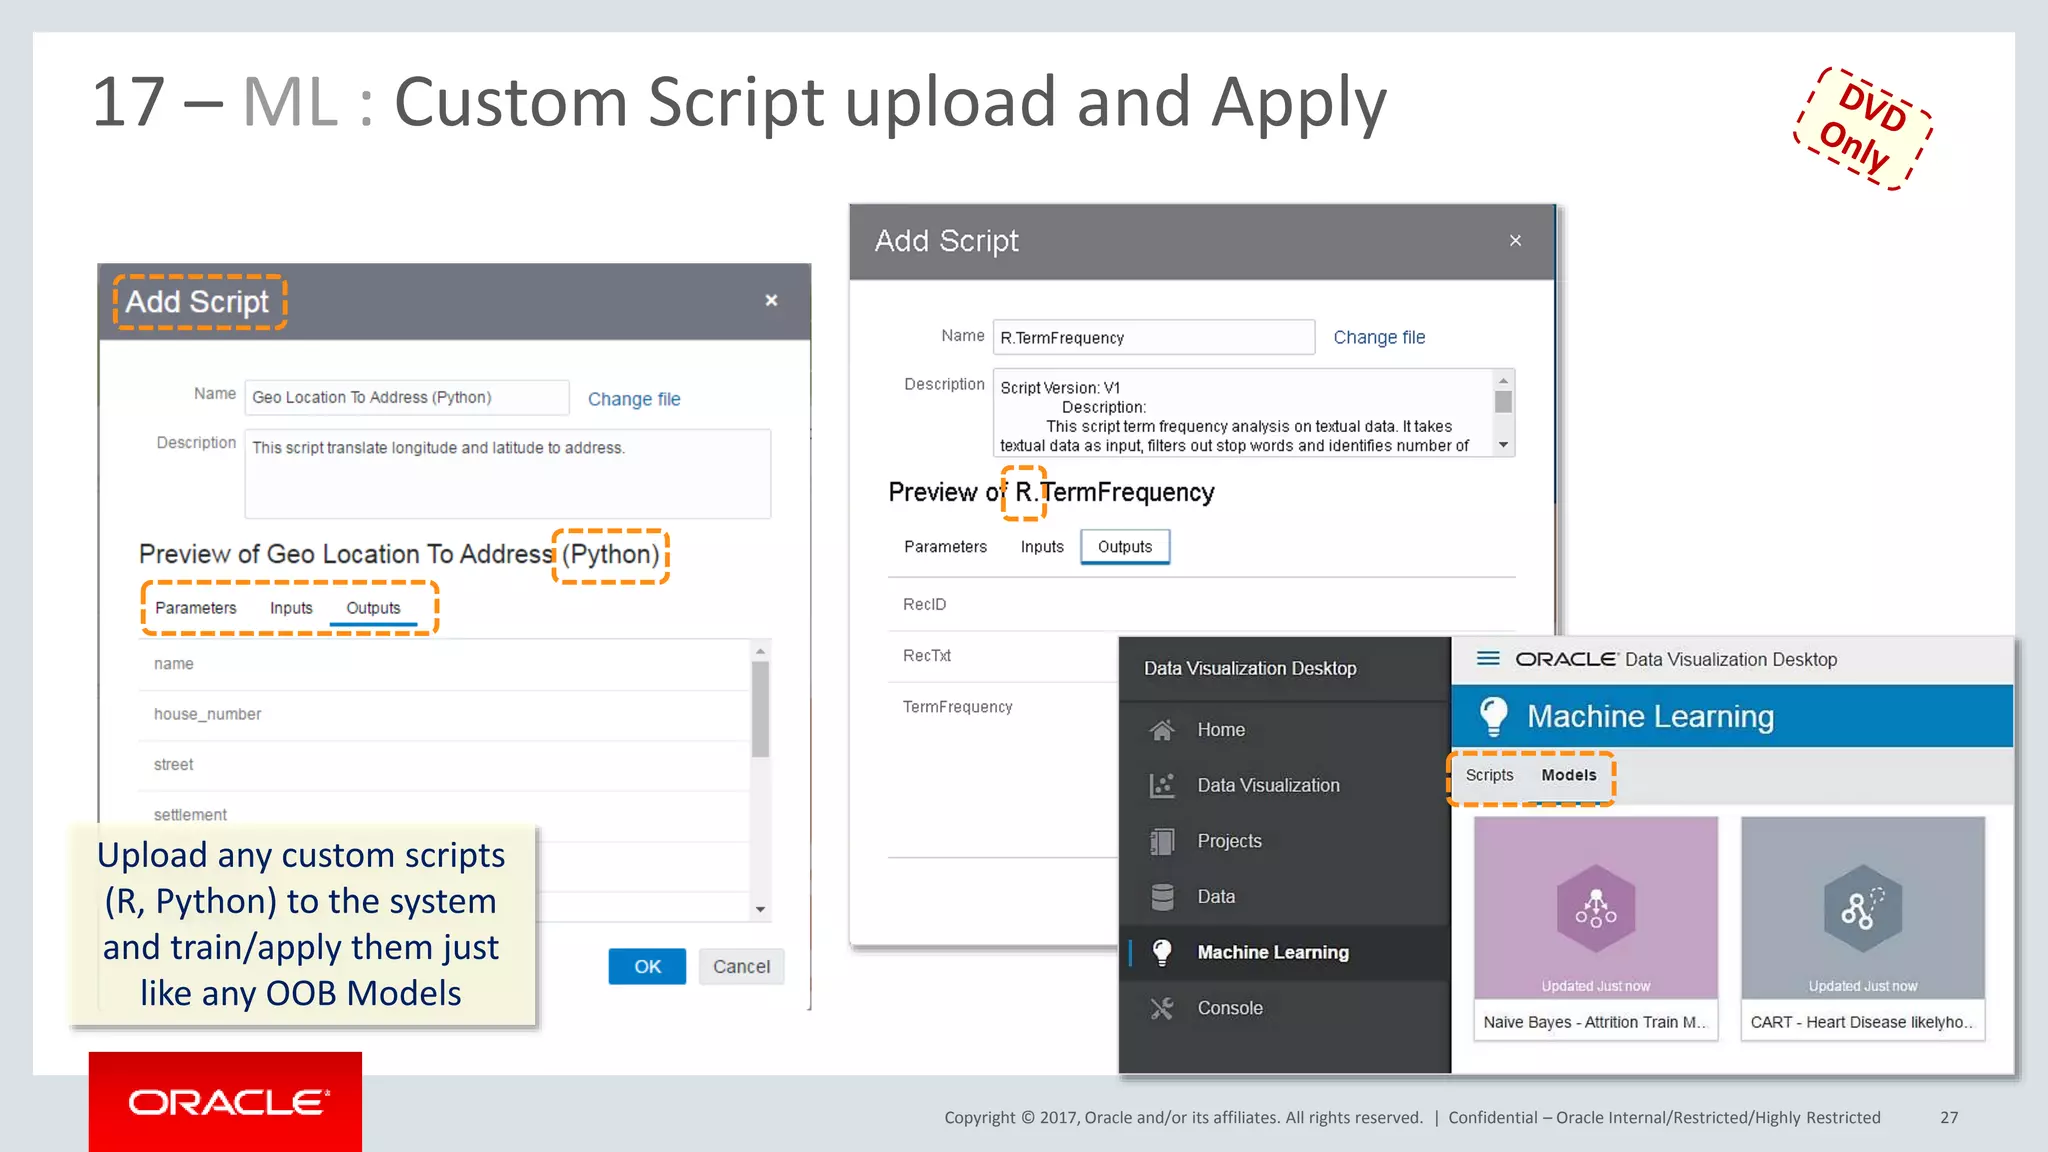This screenshot has width=2048, height=1152.
Task: Select the 'street' output row
Action: pos(444,765)
